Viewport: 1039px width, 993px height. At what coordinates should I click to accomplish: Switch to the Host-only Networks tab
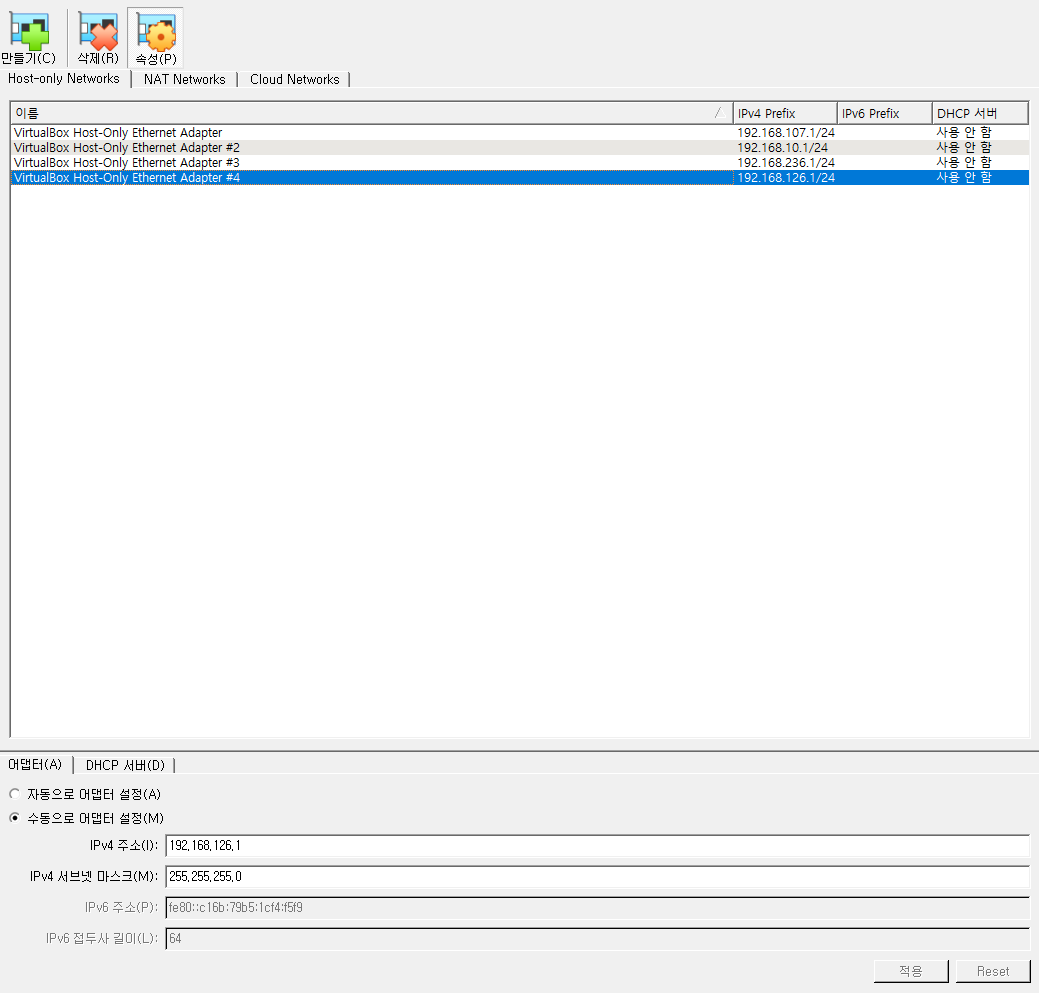coord(64,79)
